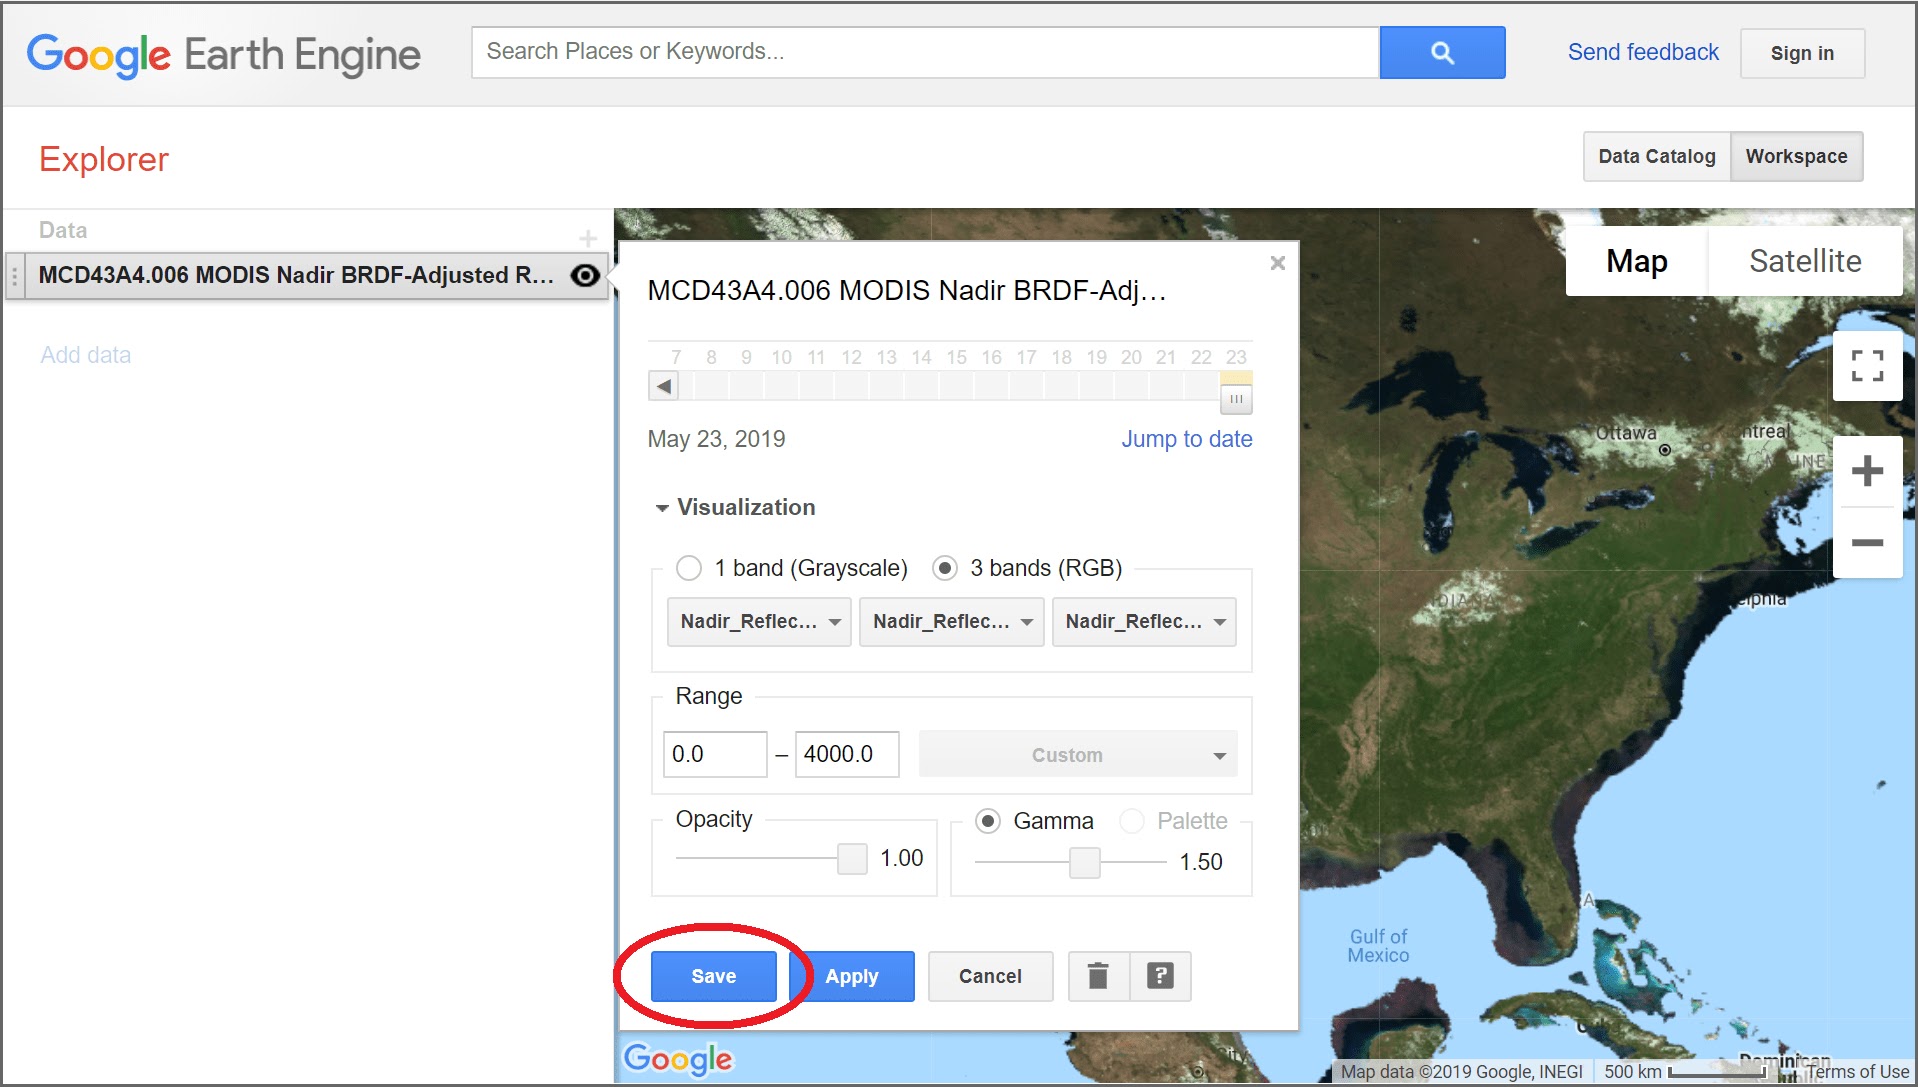This screenshot has height=1087, width=1918.
Task: Click the Opacity slider handle
Action: point(852,858)
